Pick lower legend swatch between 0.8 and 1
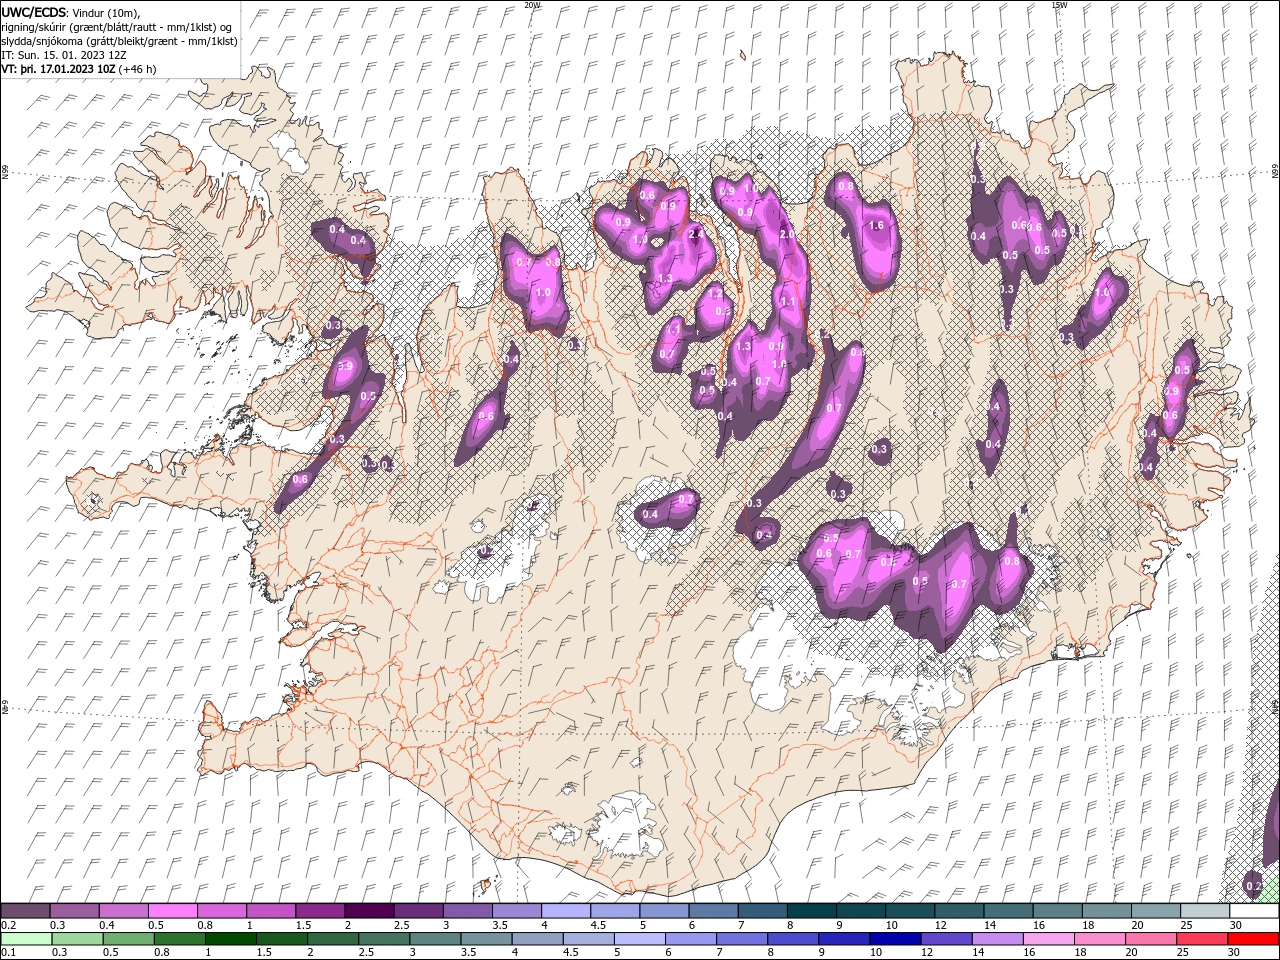This screenshot has height=960, width=1280. pyautogui.click(x=179, y=939)
